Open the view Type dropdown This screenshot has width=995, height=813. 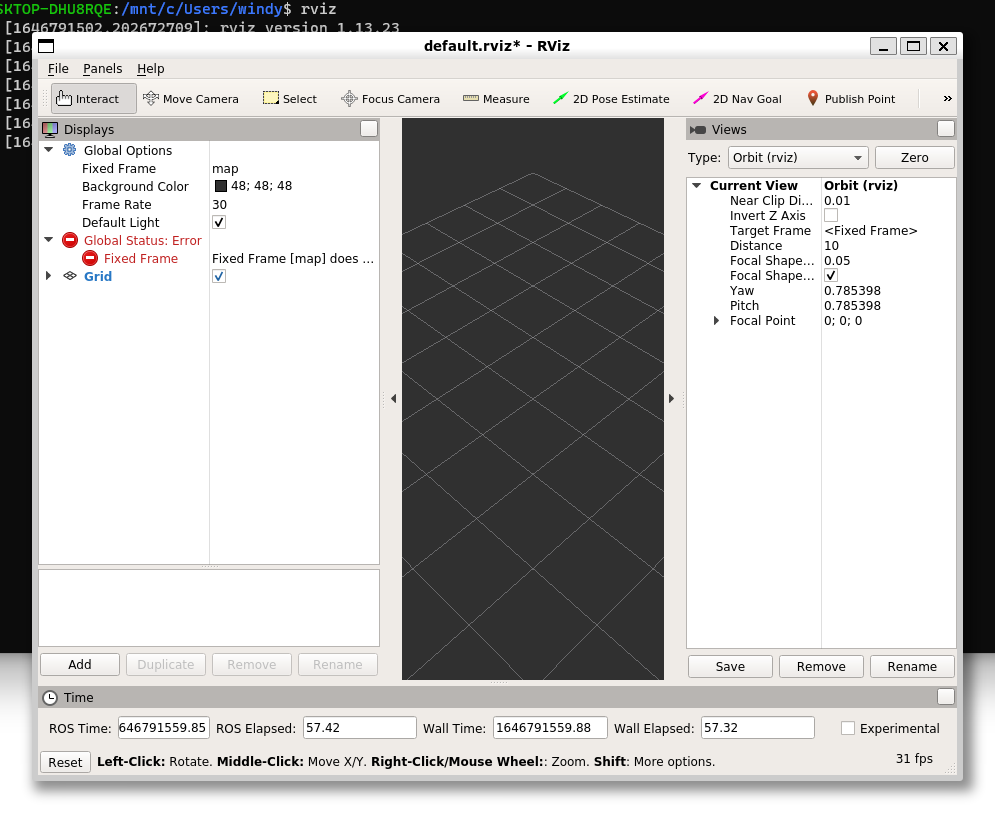click(x=798, y=157)
